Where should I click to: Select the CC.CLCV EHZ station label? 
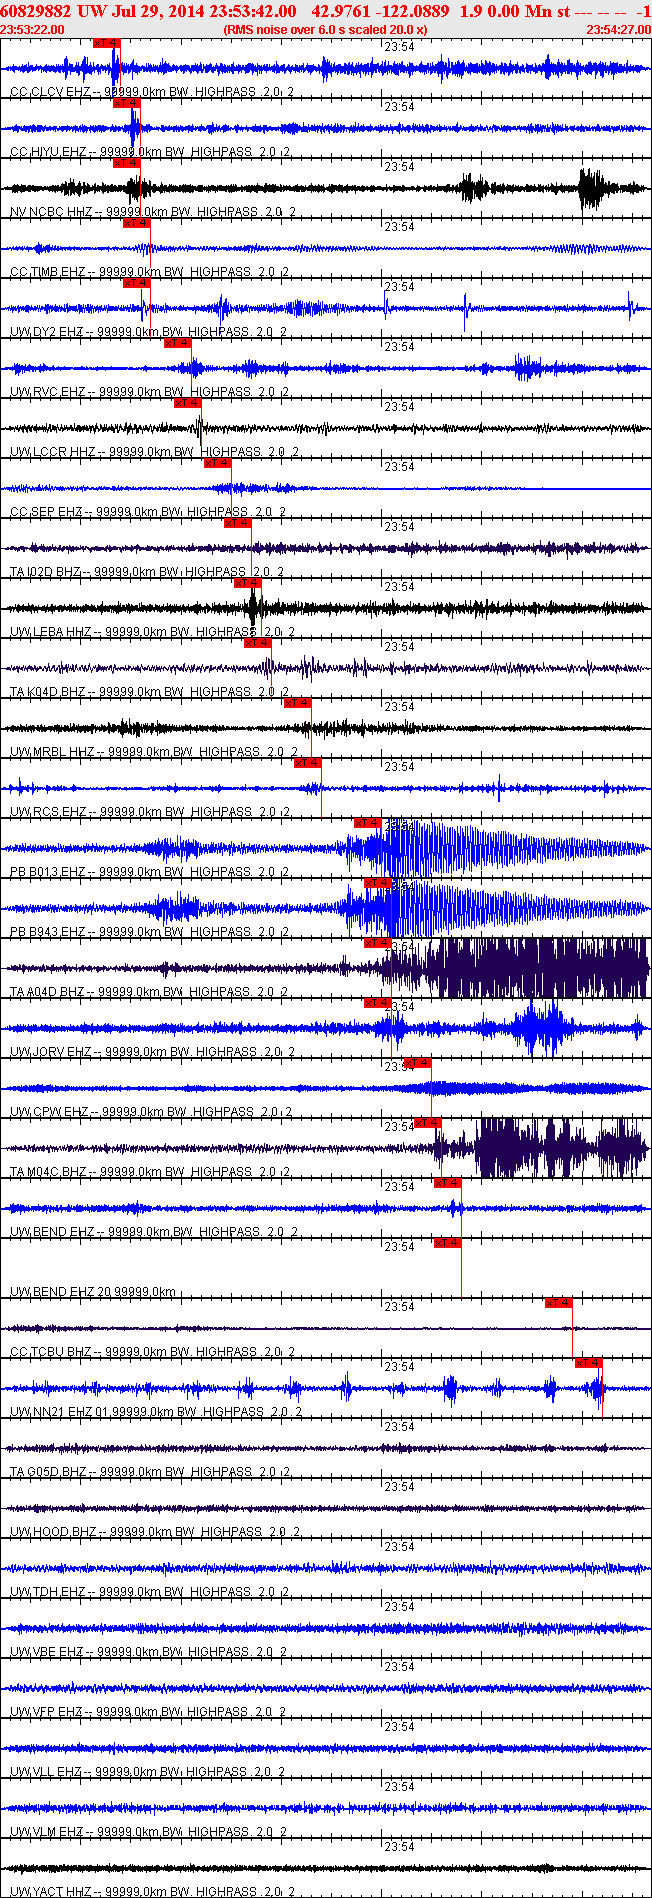pyautogui.click(x=152, y=92)
